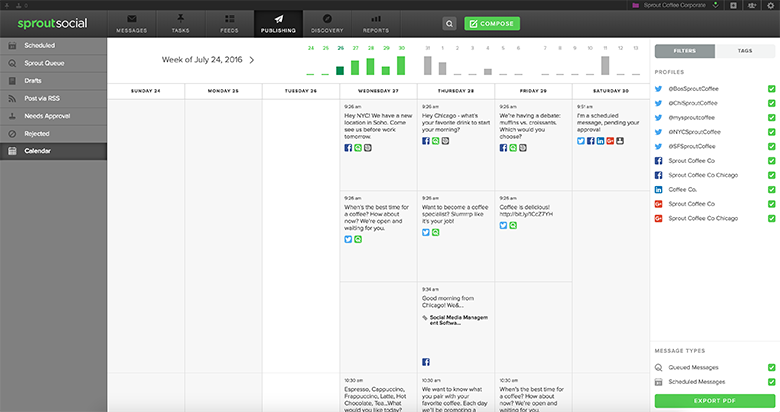The height and width of the screenshot is (412, 780).
Task: Select the Filters tab in right panel
Action: pyautogui.click(x=684, y=51)
